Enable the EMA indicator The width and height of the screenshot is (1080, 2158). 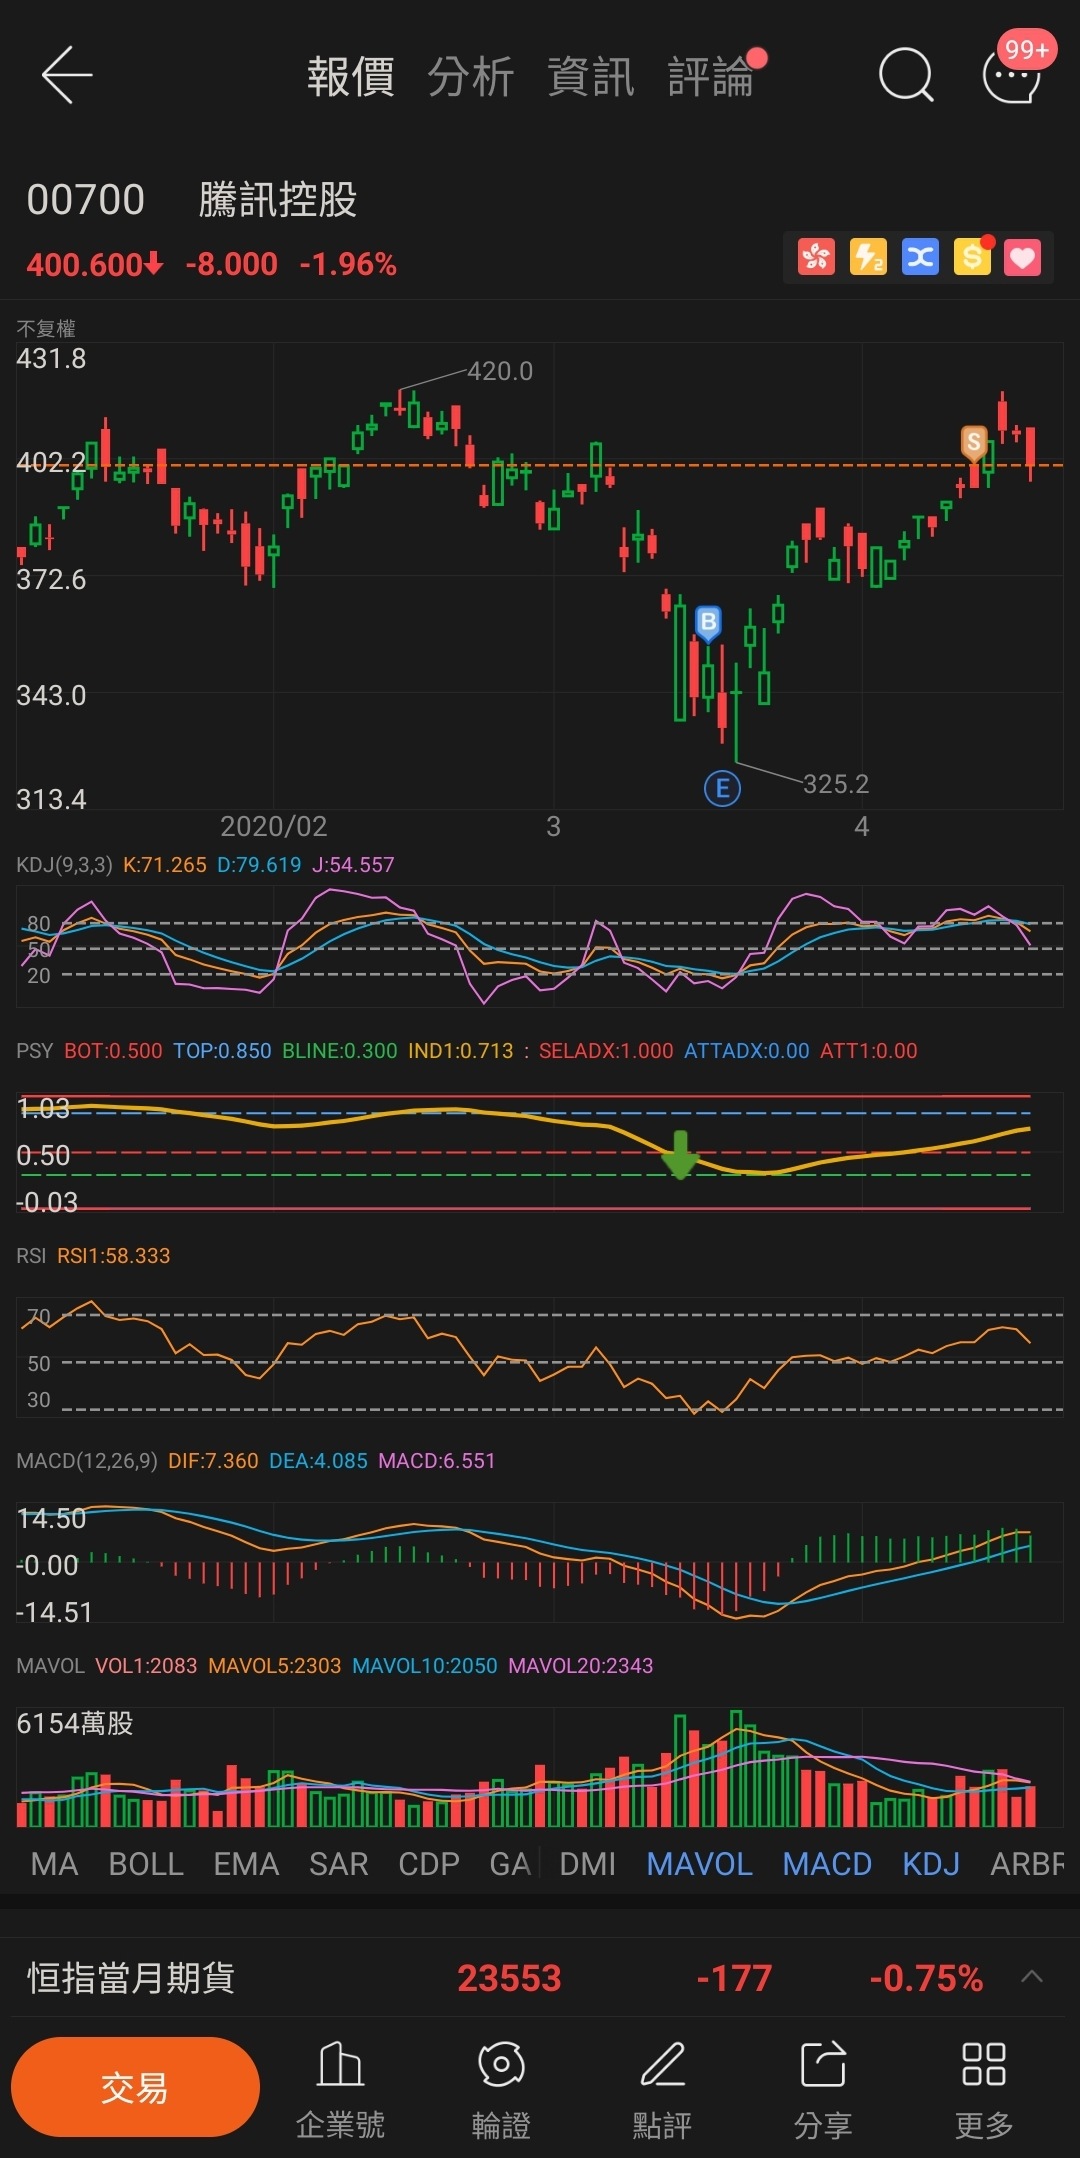coord(246,1864)
